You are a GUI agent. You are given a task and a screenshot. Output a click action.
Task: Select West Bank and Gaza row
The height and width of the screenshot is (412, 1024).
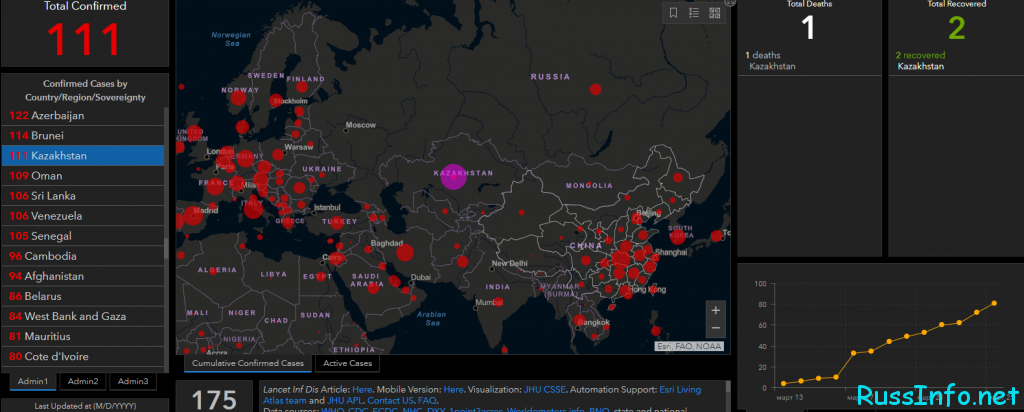point(83,316)
